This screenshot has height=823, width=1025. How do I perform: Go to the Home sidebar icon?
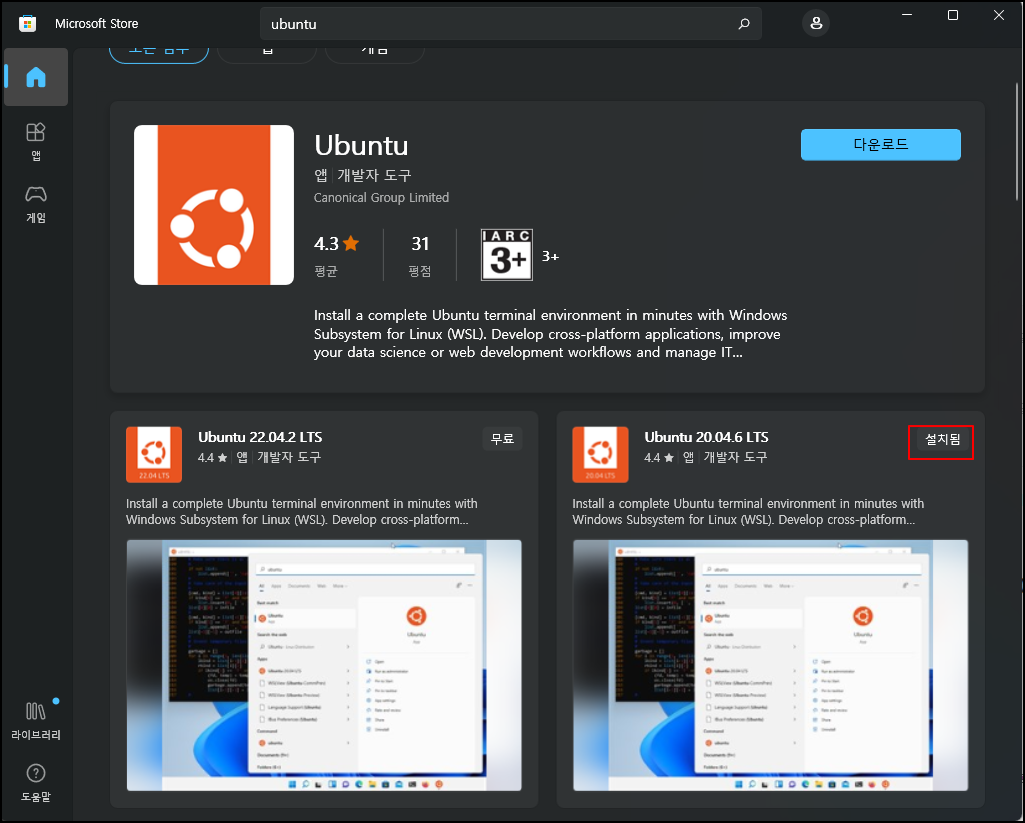coord(36,77)
